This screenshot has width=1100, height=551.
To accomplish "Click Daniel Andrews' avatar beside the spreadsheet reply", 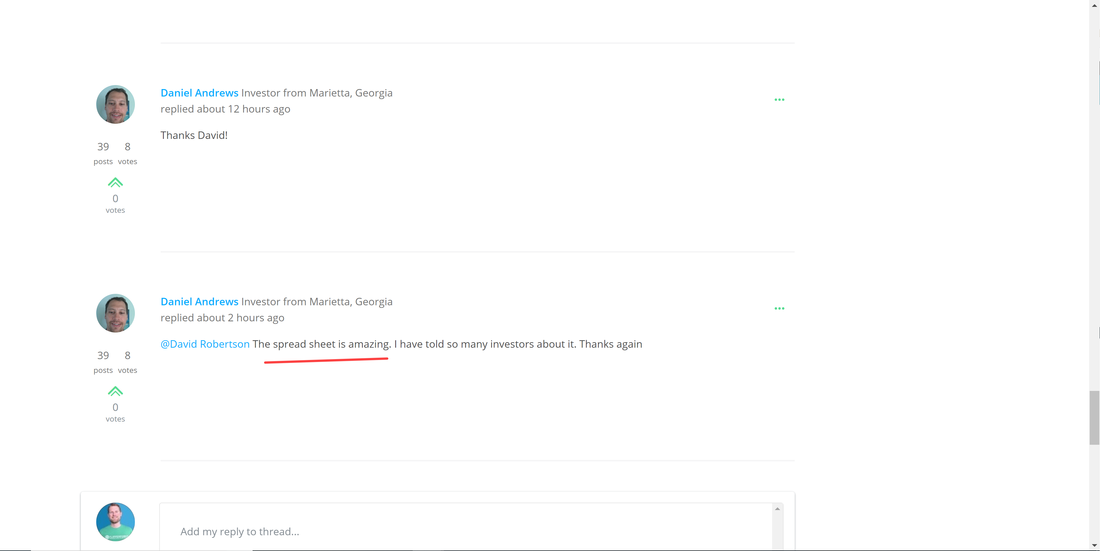I will [115, 313].
